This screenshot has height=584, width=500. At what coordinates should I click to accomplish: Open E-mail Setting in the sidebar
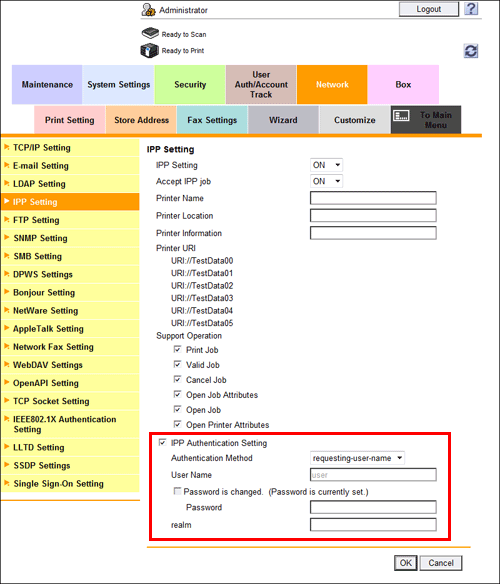(70, 166)
